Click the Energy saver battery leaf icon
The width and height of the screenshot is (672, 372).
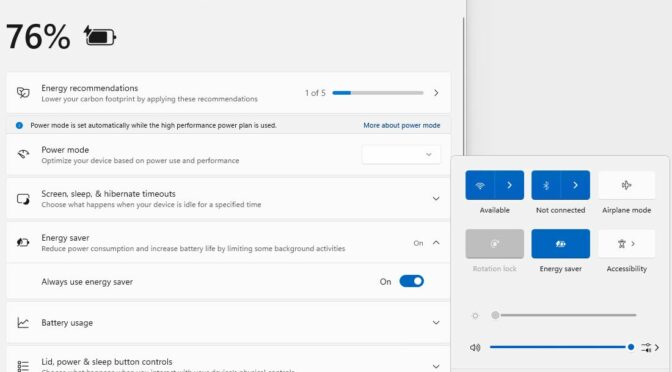[x=23, y=243]
